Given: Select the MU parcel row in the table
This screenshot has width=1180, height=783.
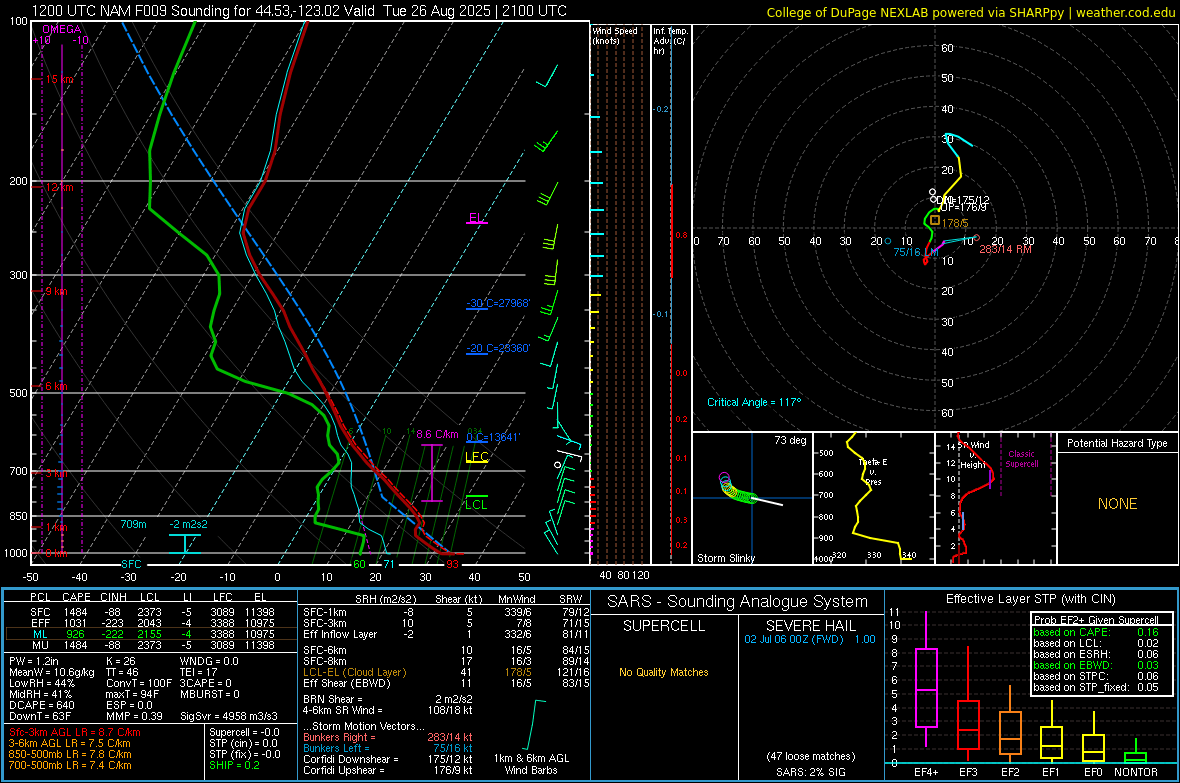Looking at the screenshot, I should coord(151,645).
